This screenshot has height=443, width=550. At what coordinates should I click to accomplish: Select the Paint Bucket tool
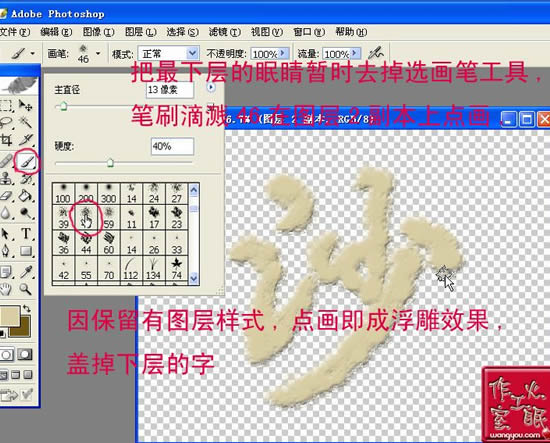(x=25, y=195)
